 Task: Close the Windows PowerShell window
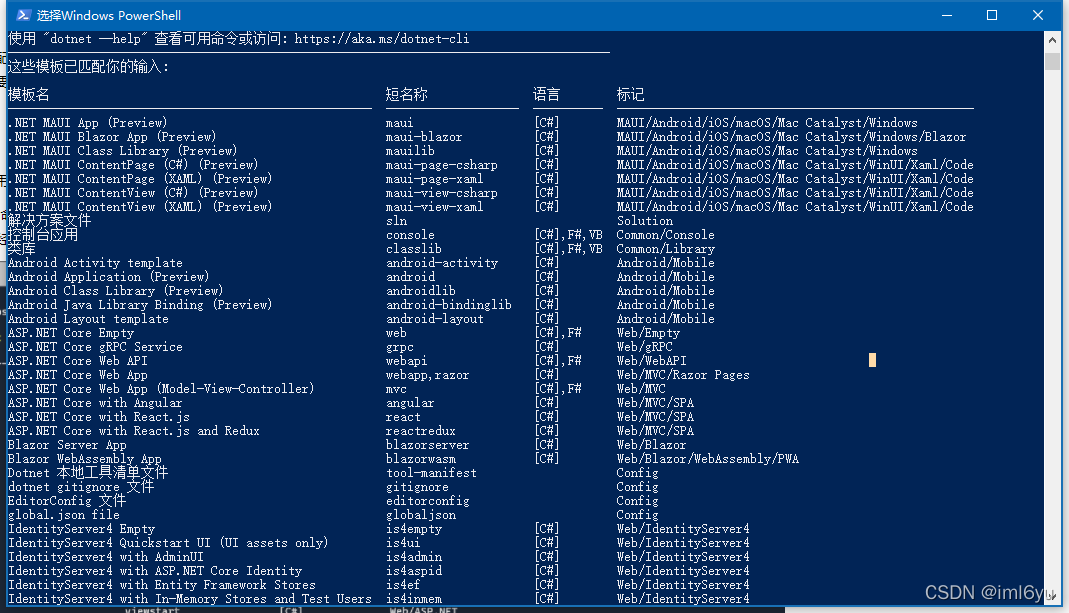(x=1038, y=15)
